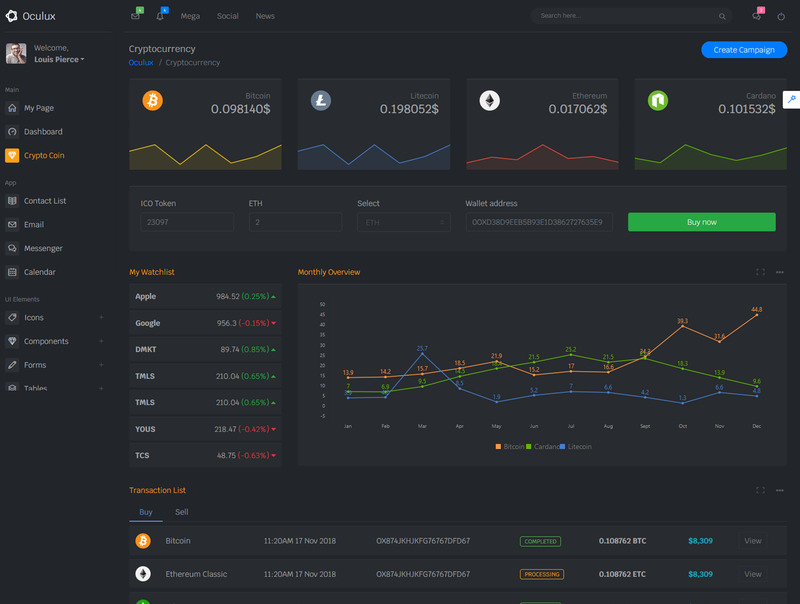The image size is (800, 604).
Task: Open the mail envelope icon in top bar
Action: tap(135, 16)
